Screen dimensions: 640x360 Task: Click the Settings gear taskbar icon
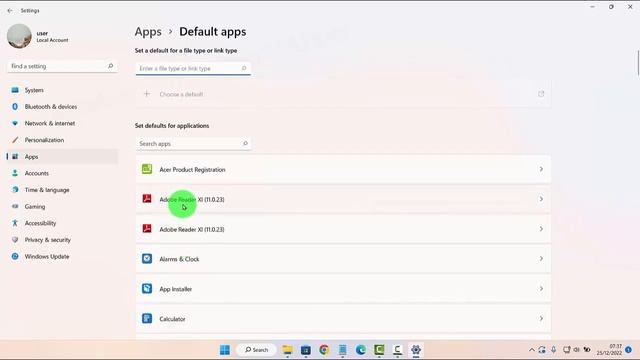tap(416, 350)
